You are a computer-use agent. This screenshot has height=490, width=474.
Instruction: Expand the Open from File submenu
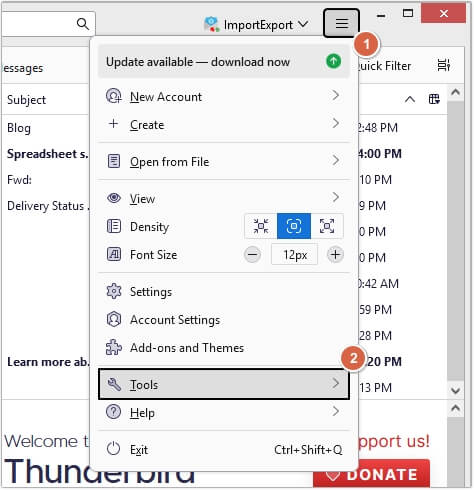(x=224, y=162)
